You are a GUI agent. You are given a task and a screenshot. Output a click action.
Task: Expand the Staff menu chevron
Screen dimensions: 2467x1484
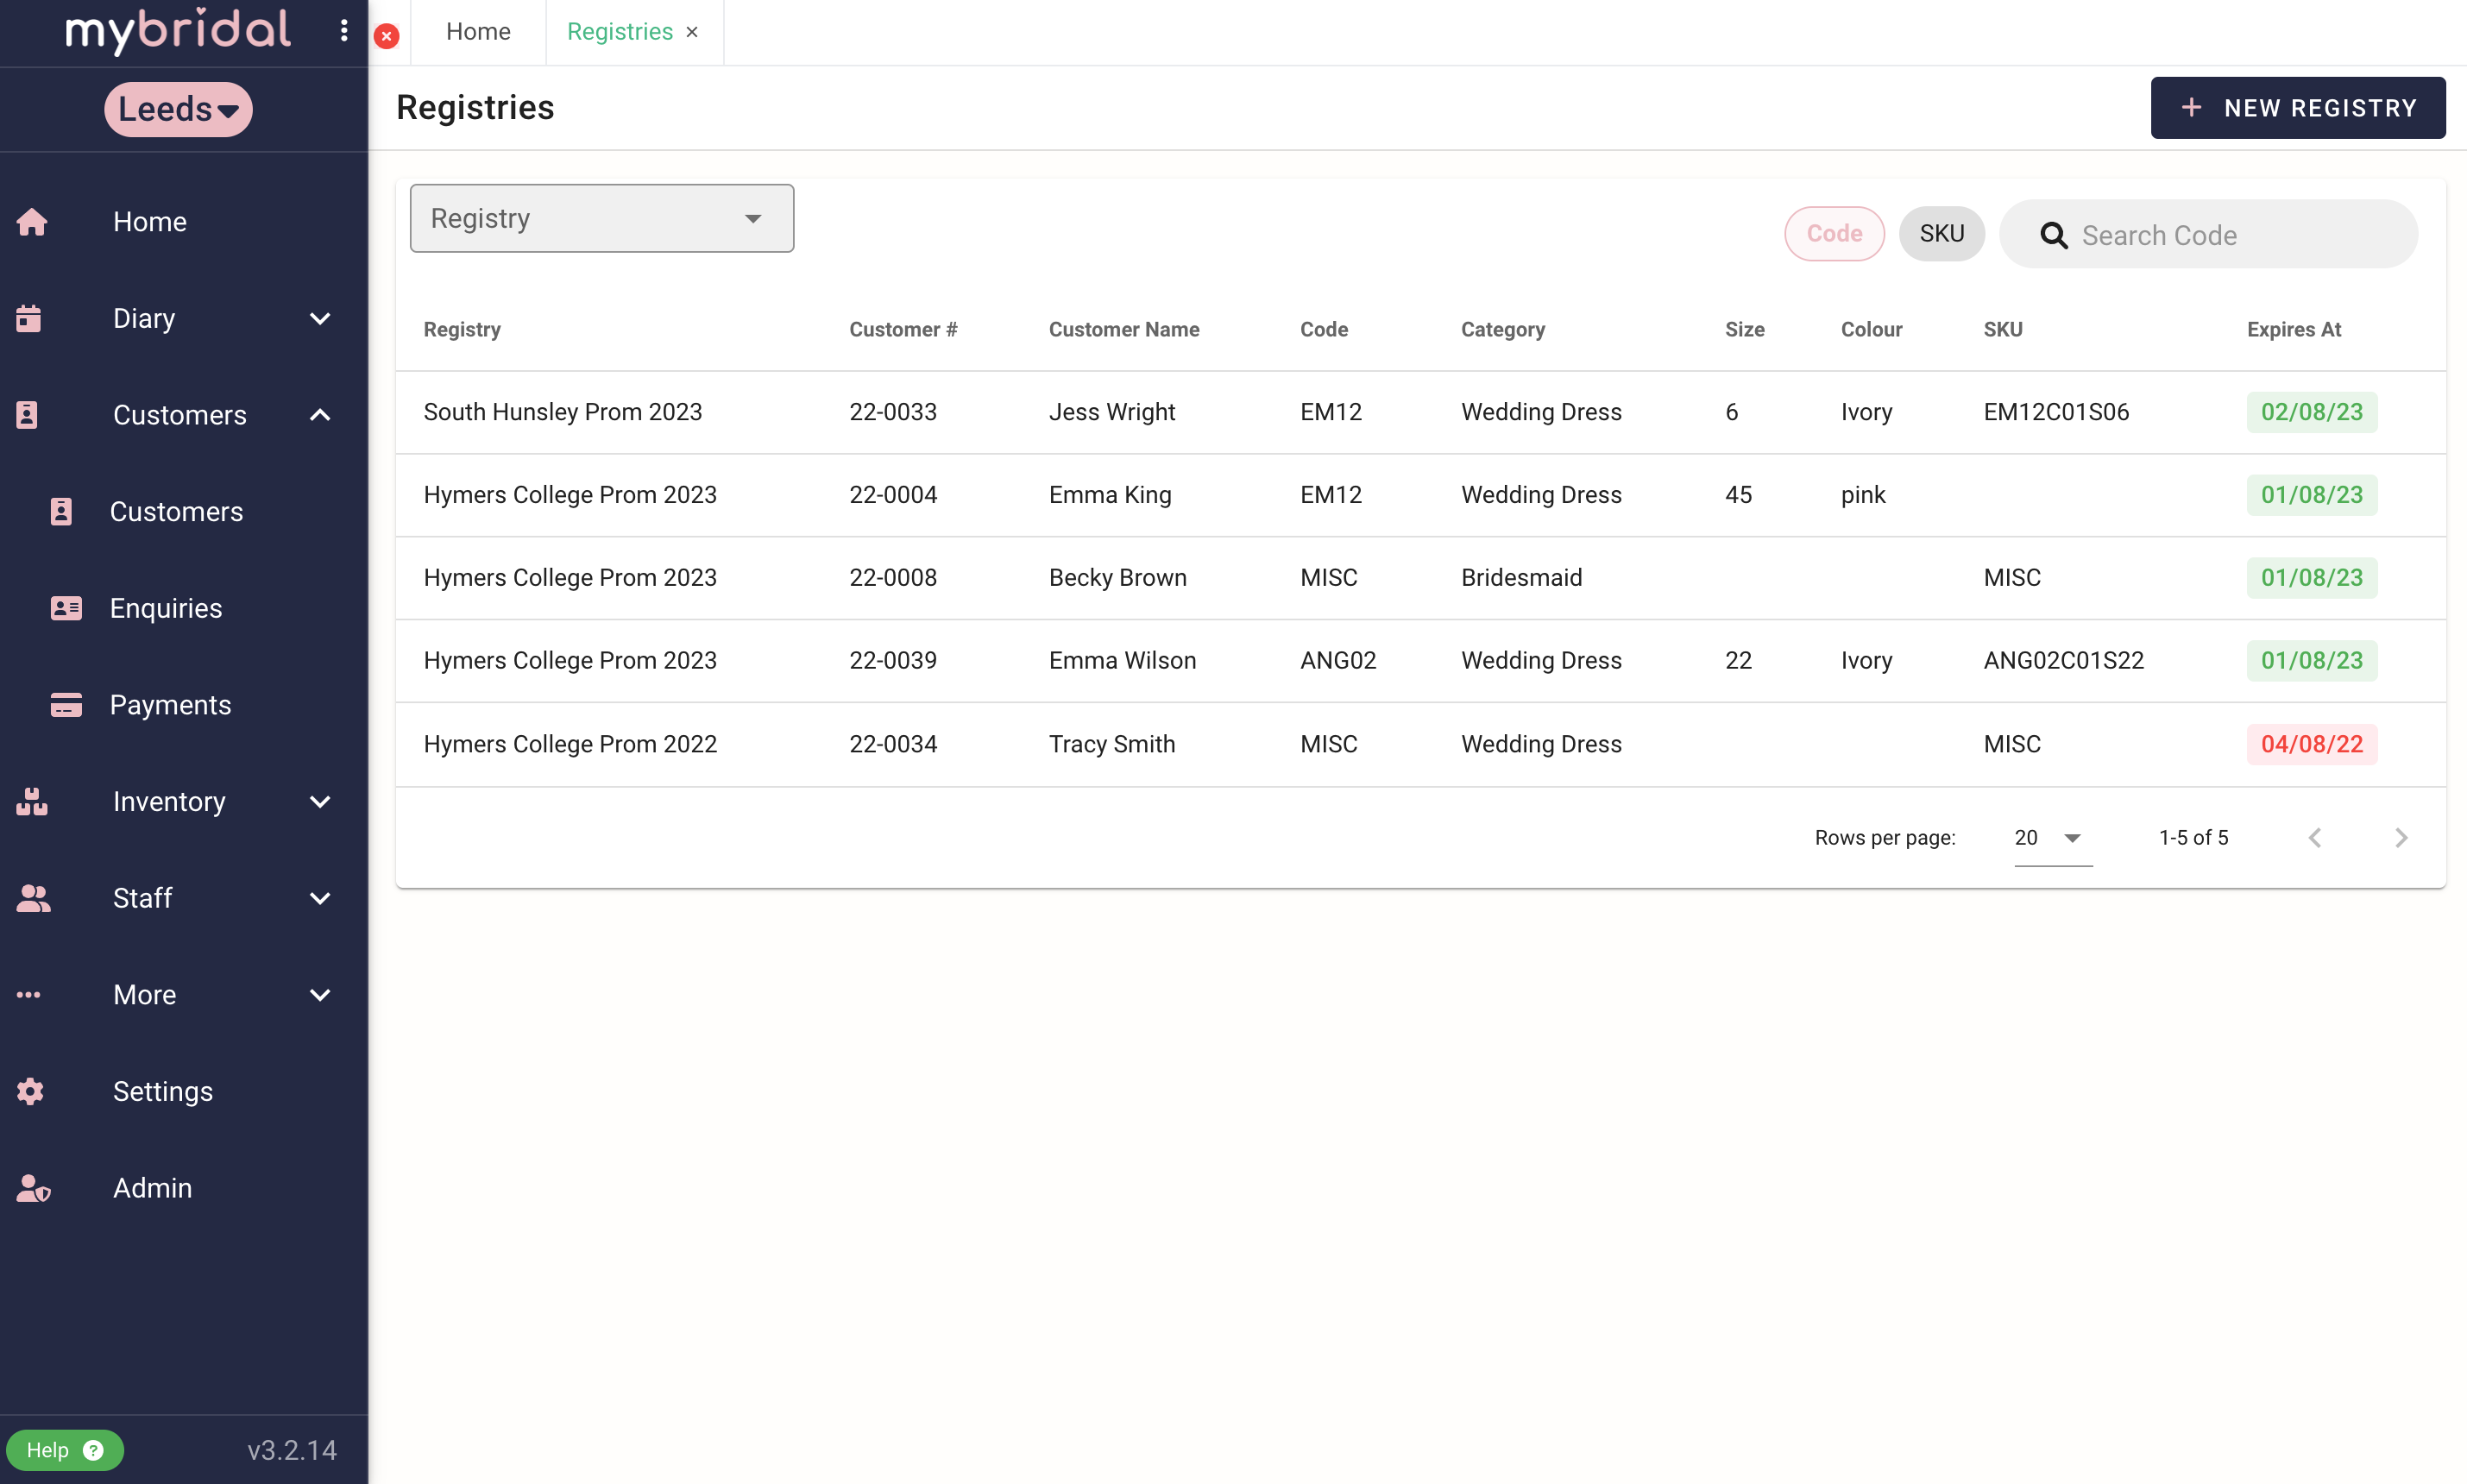pyautogui.click(x=320, y=898)
